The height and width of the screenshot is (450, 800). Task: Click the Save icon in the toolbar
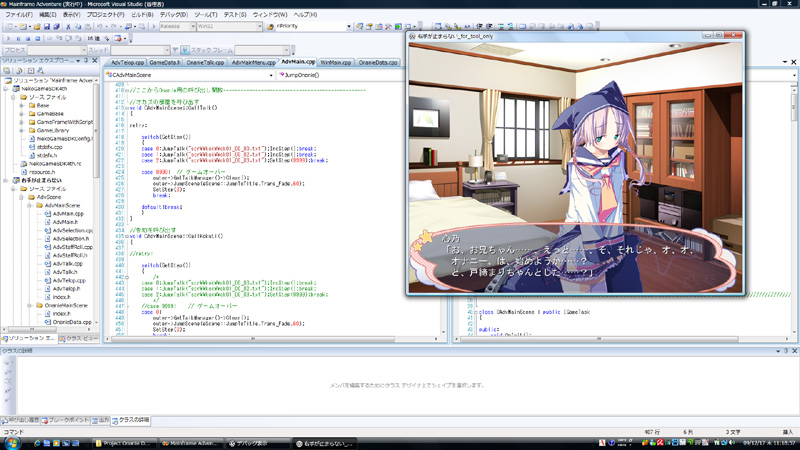pyautogui.click(x=47, y=27)
